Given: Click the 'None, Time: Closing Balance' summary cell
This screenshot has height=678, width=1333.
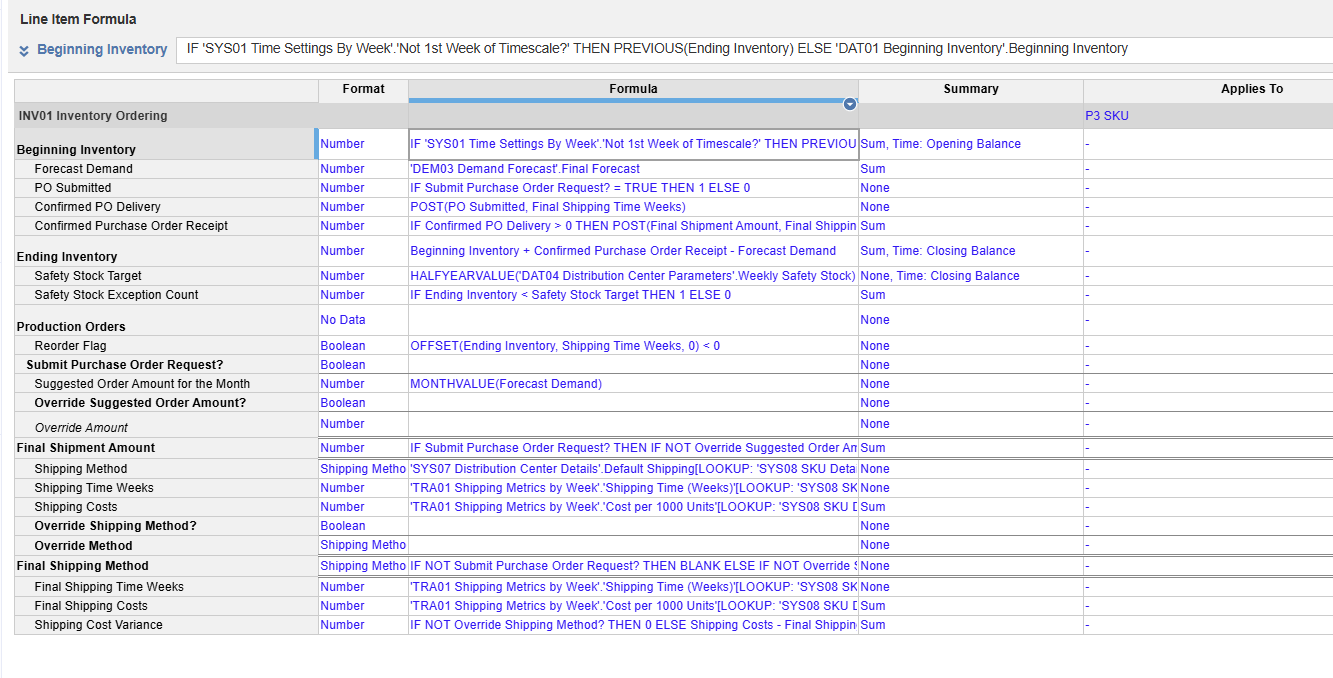Looking at the screenshot, I should tap(971, 276).
